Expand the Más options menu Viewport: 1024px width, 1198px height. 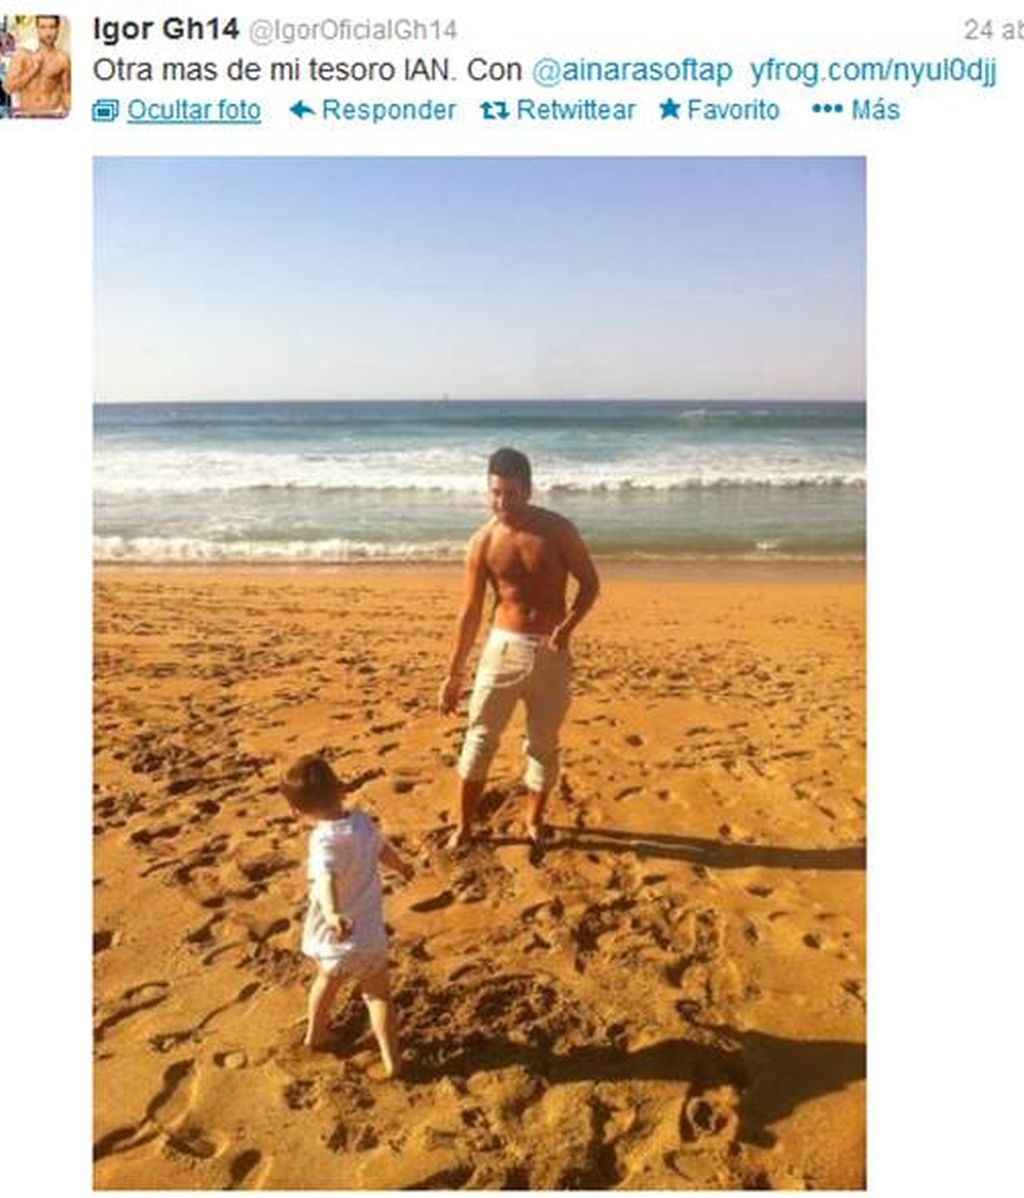pos(875,110)
